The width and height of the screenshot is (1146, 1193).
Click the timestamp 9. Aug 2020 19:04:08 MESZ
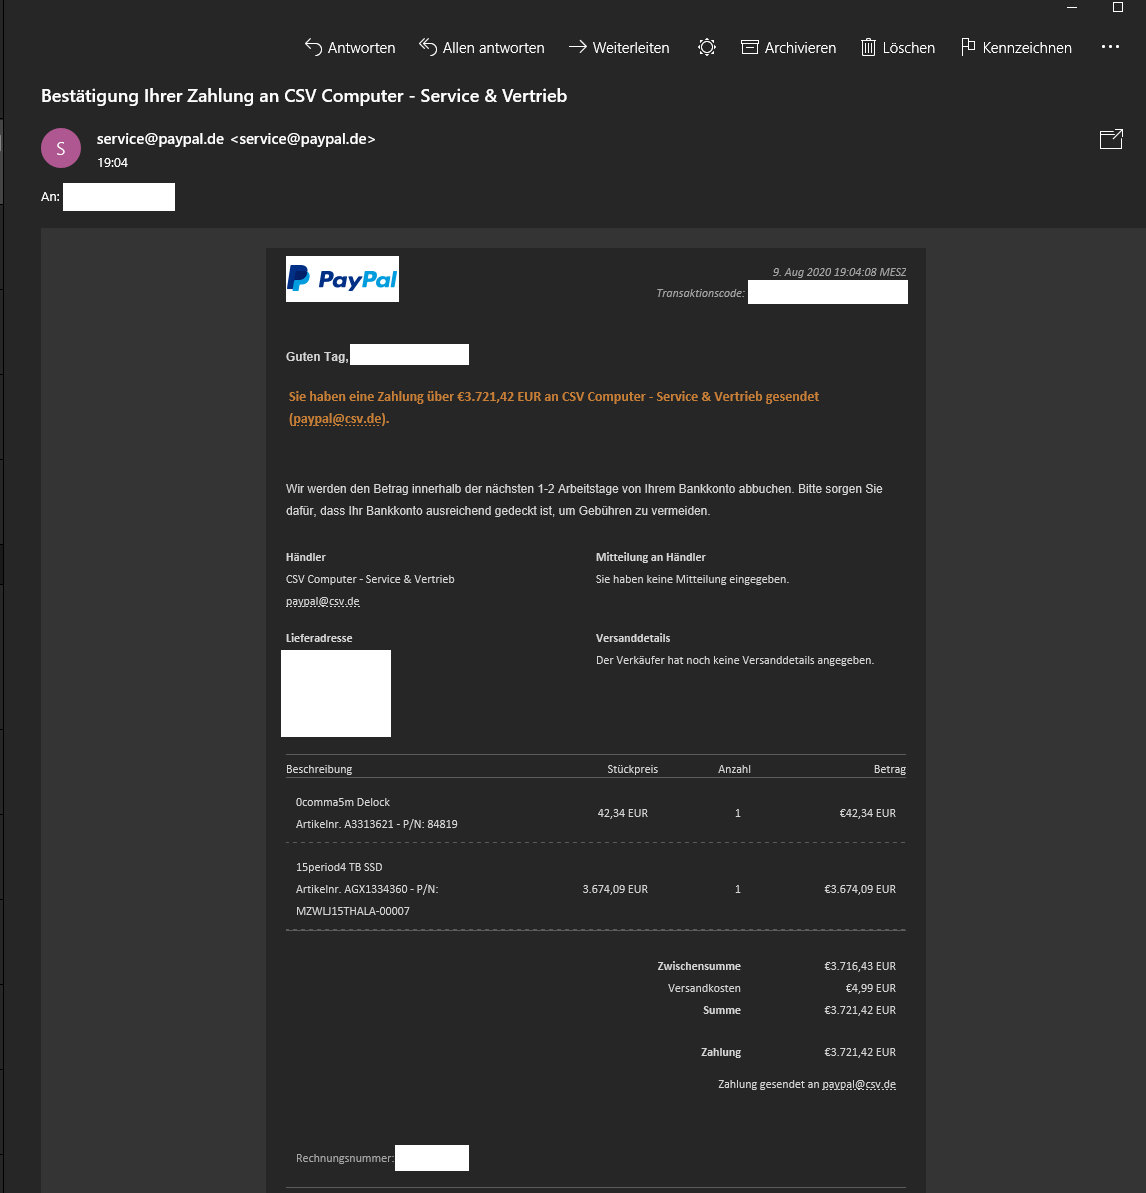tap(839, 272)
